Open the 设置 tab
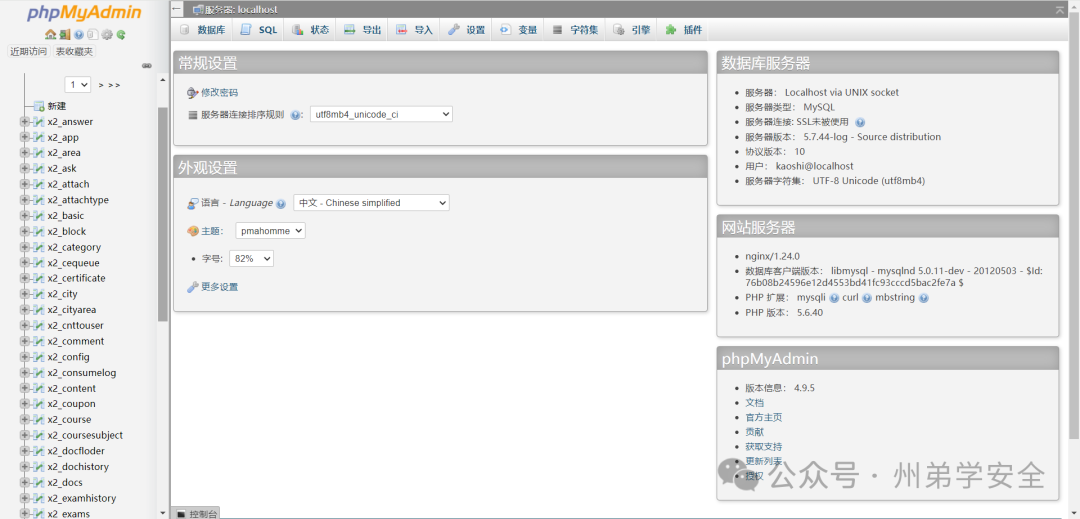 click(466, 30)
